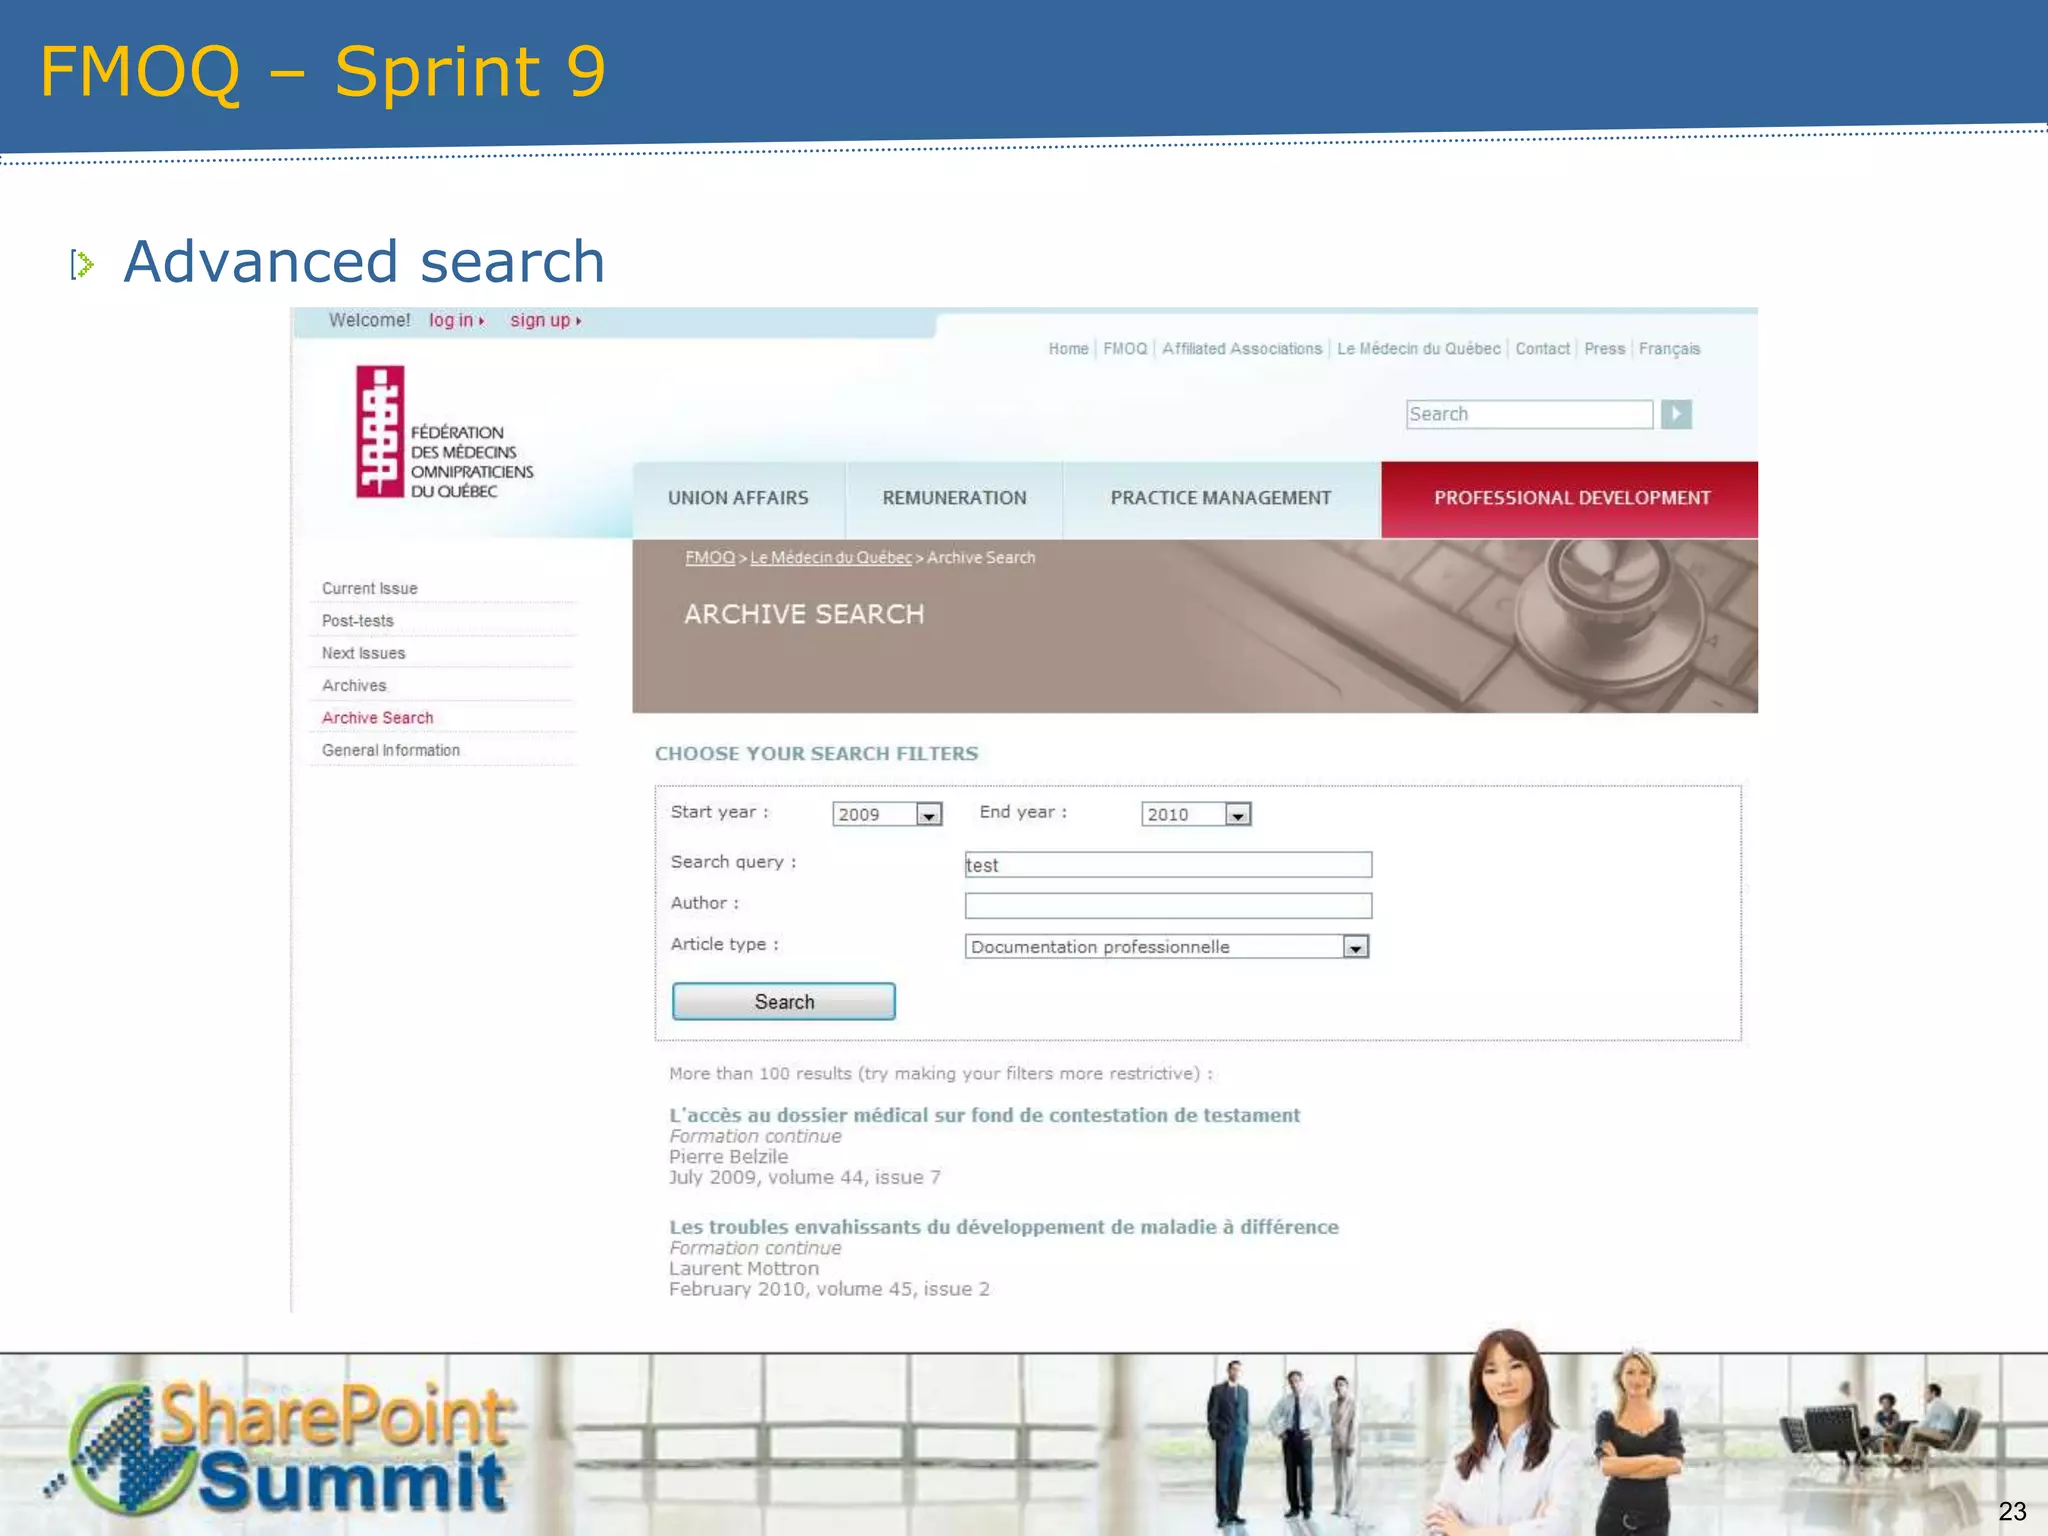Click the text July 2009, volume 44, issue 7
Viewport: 2048px width, 1536px height.
click(x=804, y=1177)
